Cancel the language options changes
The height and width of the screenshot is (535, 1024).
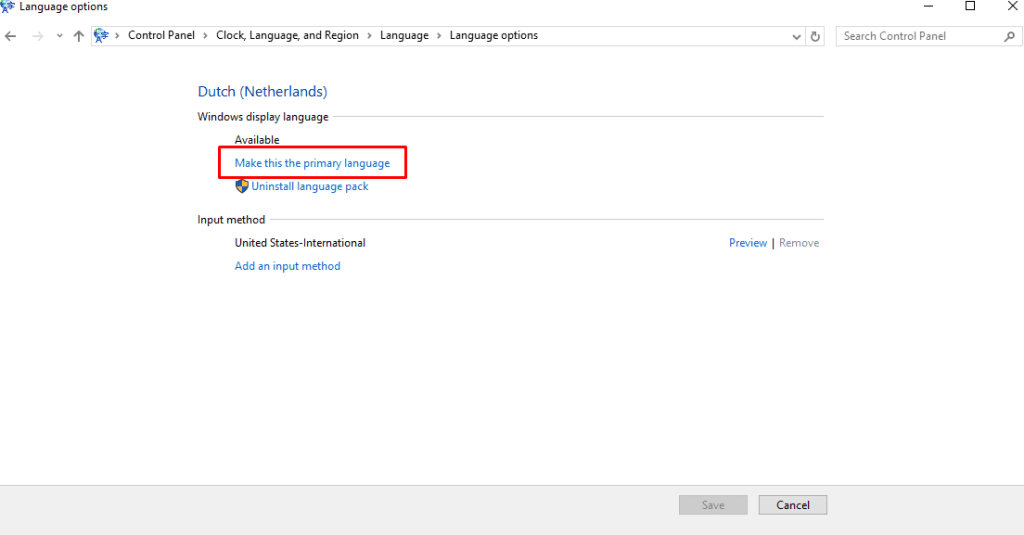[793, 505]
